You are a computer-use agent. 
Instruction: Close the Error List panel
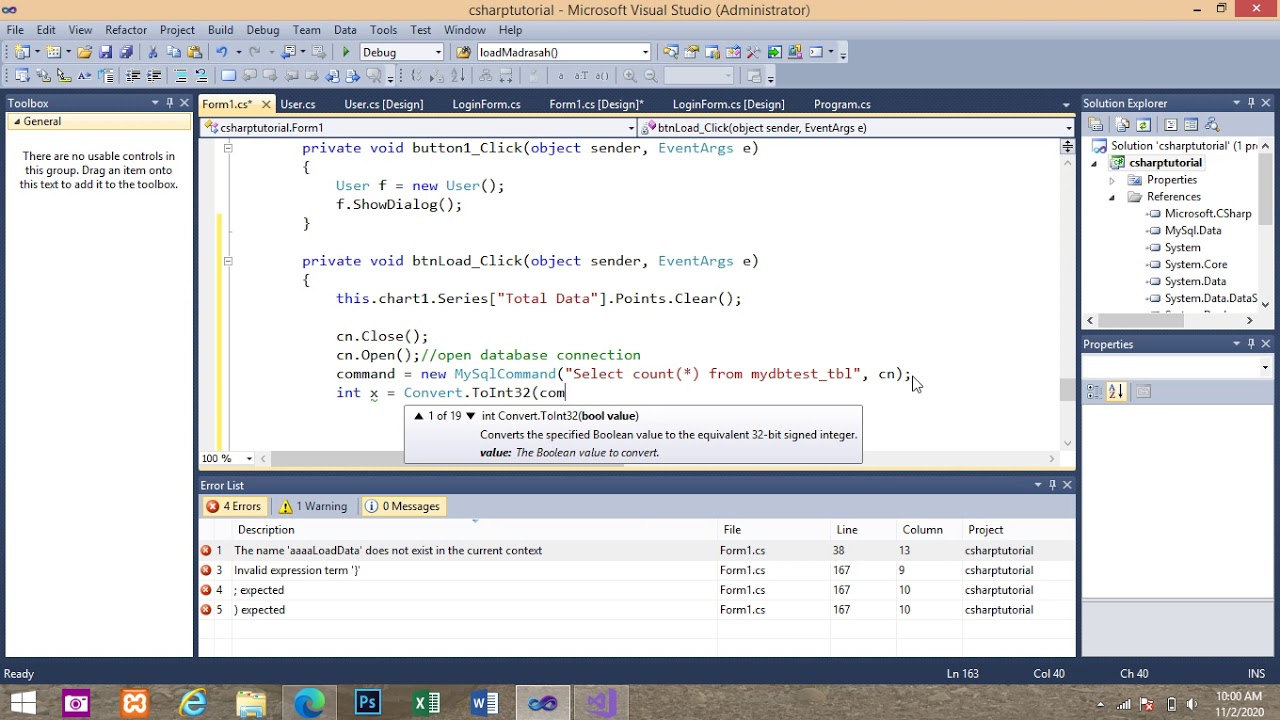[1067, 485]
